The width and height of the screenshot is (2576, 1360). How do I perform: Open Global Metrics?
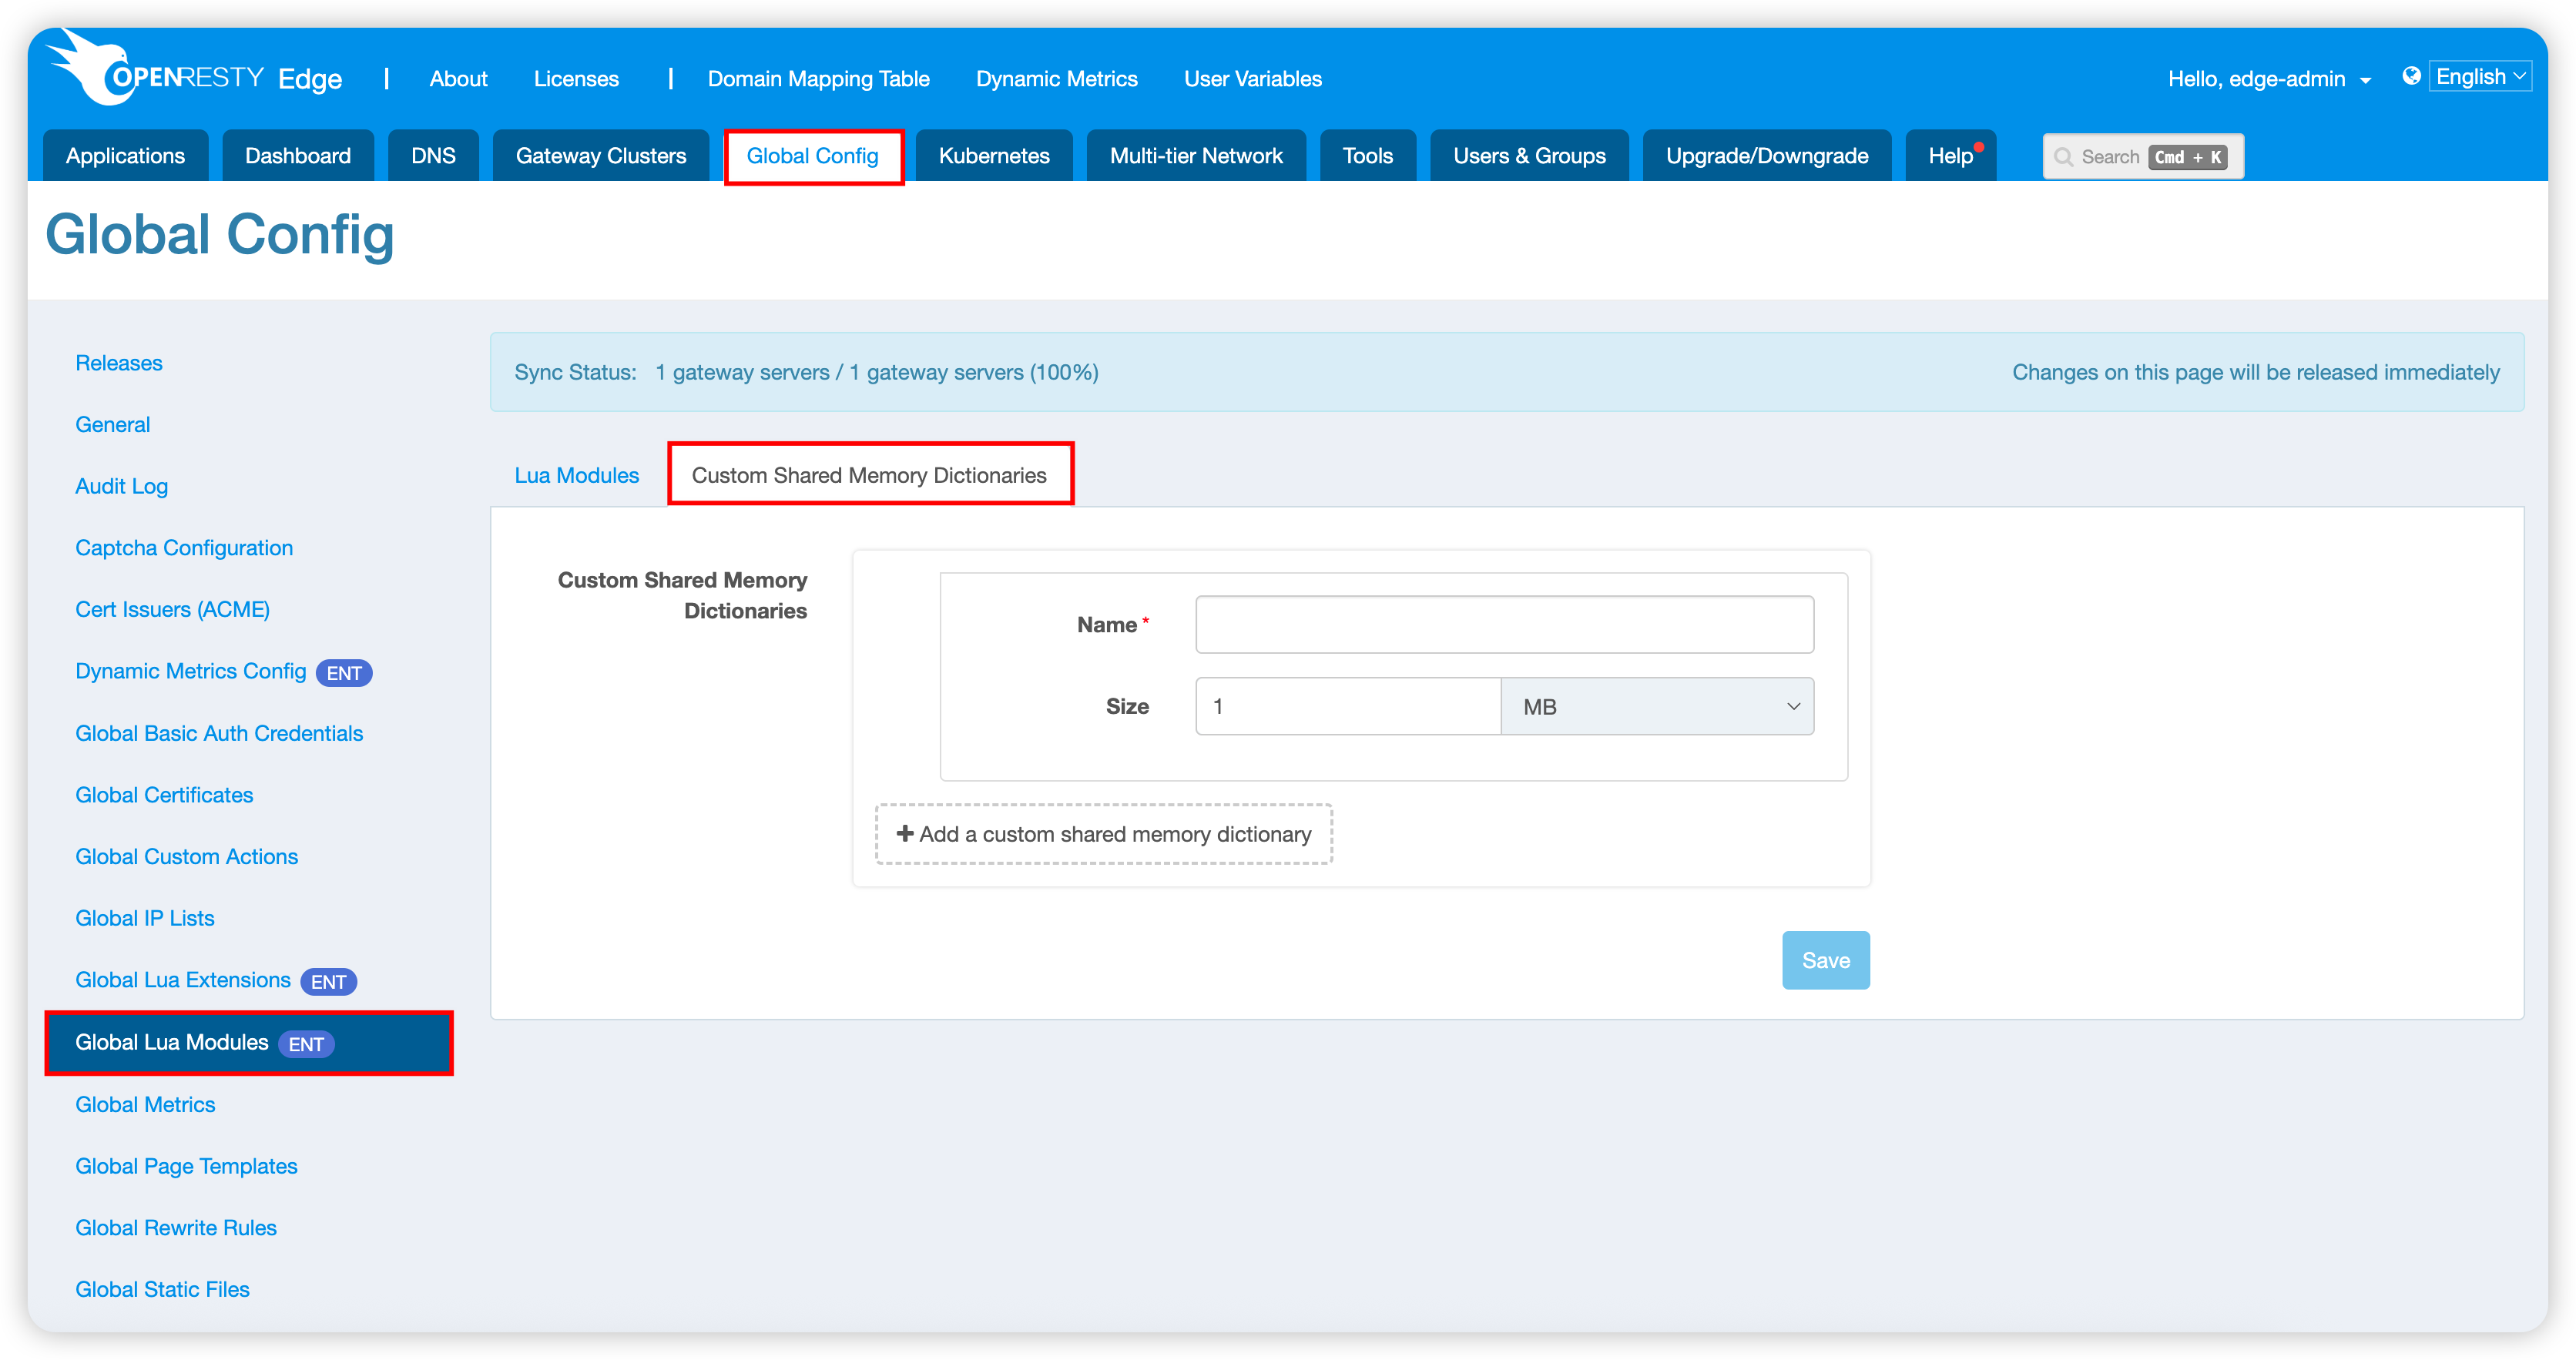145,1104
